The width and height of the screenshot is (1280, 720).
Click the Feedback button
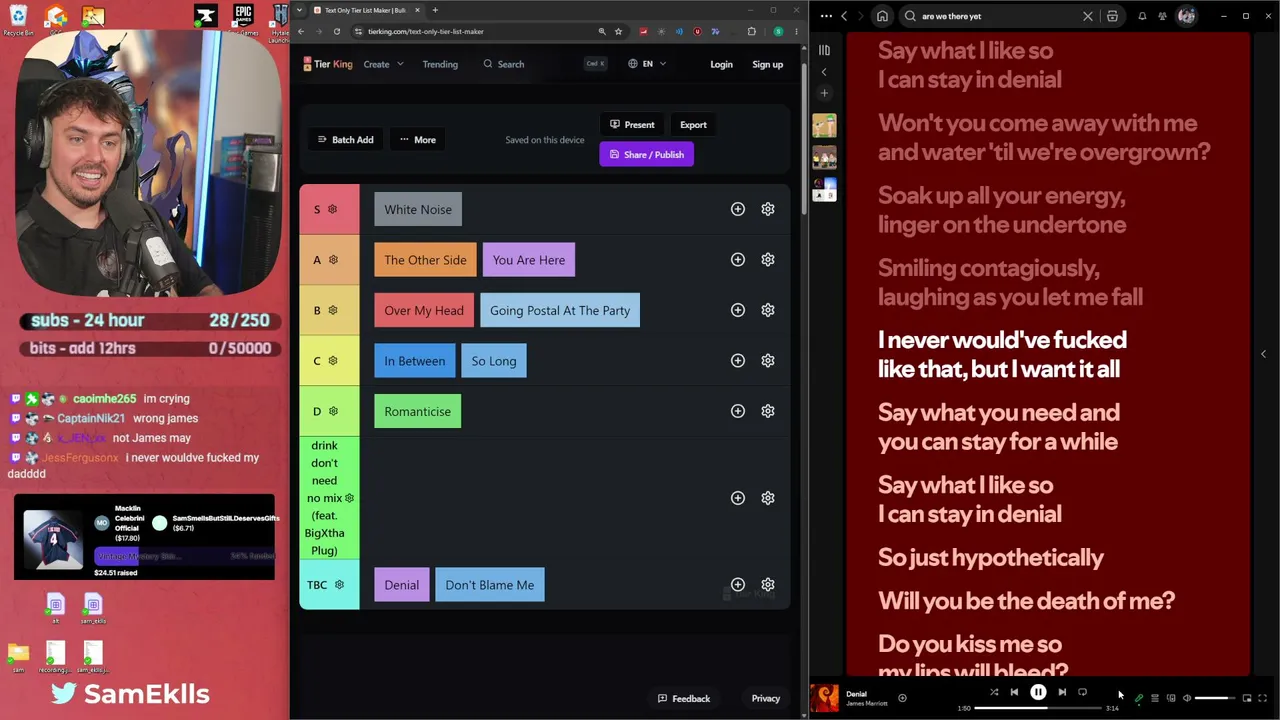point(684,699)
